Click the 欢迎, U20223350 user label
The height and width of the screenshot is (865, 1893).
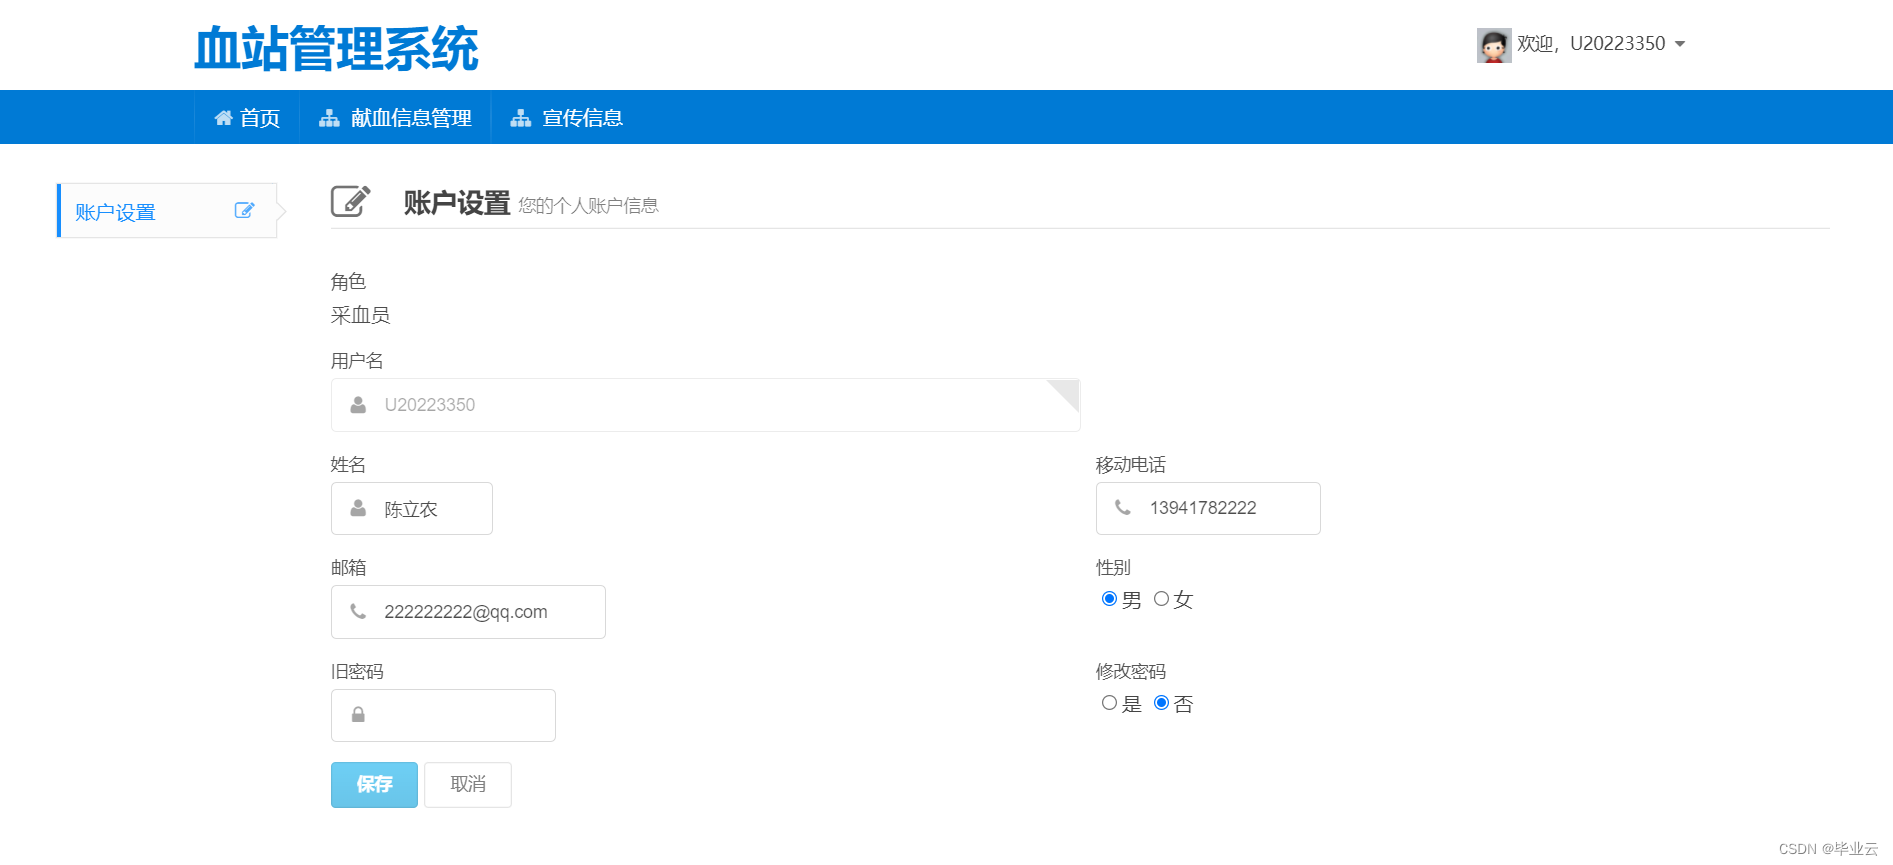coord(1591,44)
